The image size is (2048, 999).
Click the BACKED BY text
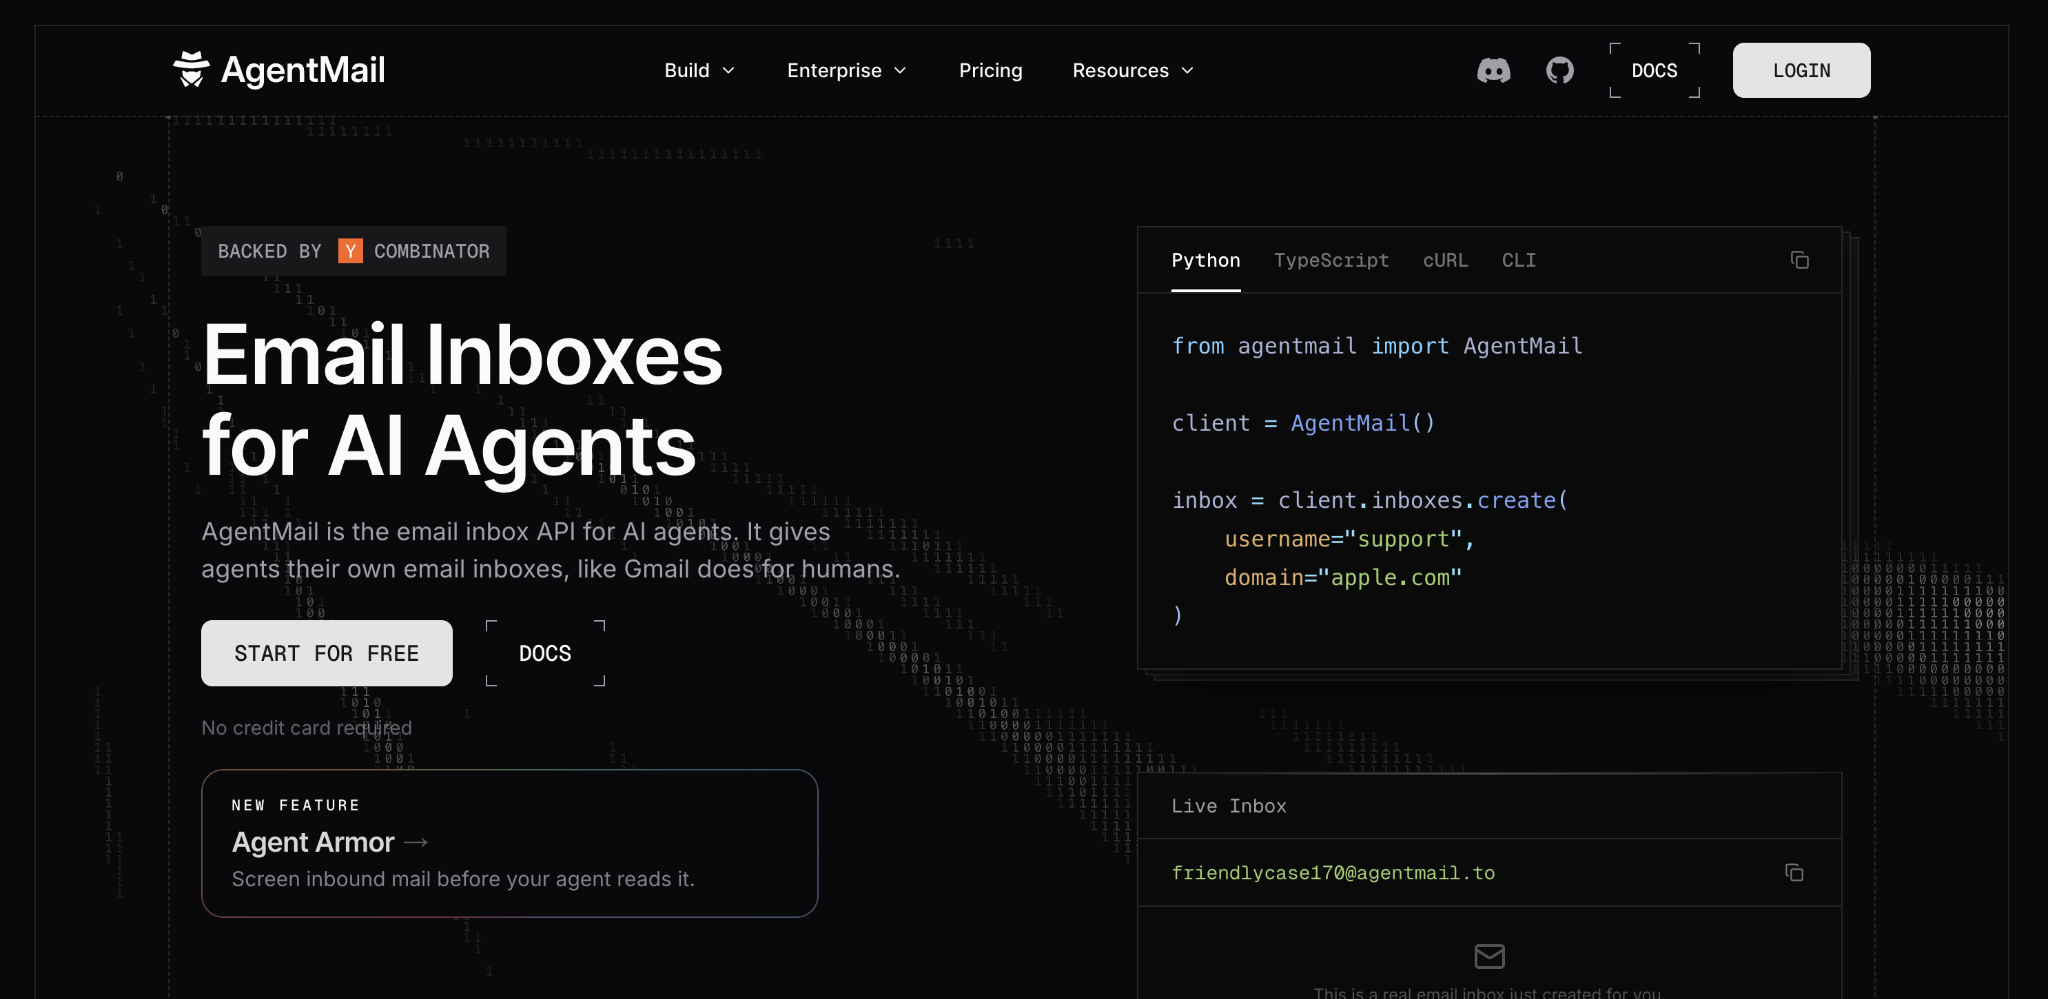tap(270, 251)
